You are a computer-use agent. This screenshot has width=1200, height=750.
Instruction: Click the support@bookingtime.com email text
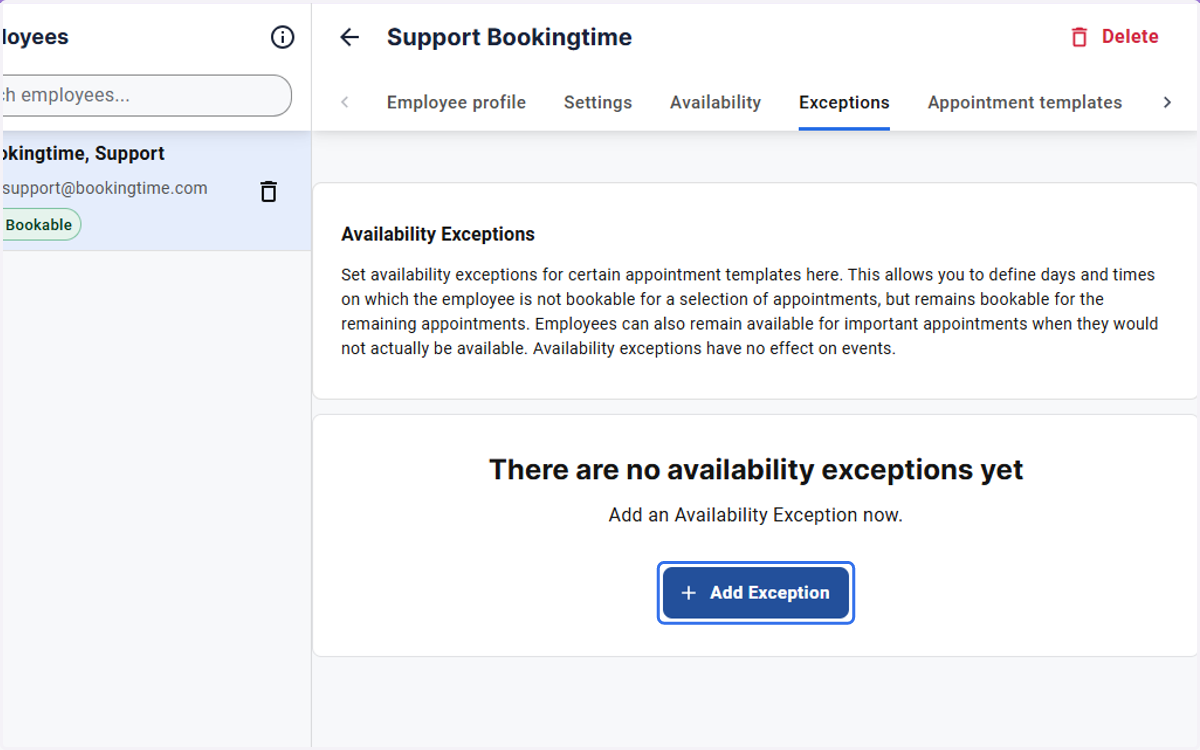point(105,188)
